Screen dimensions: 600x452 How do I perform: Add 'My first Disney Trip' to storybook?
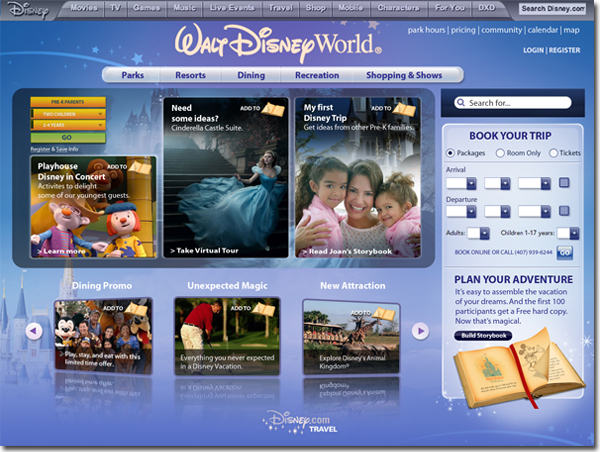click(x=394, y=109)
